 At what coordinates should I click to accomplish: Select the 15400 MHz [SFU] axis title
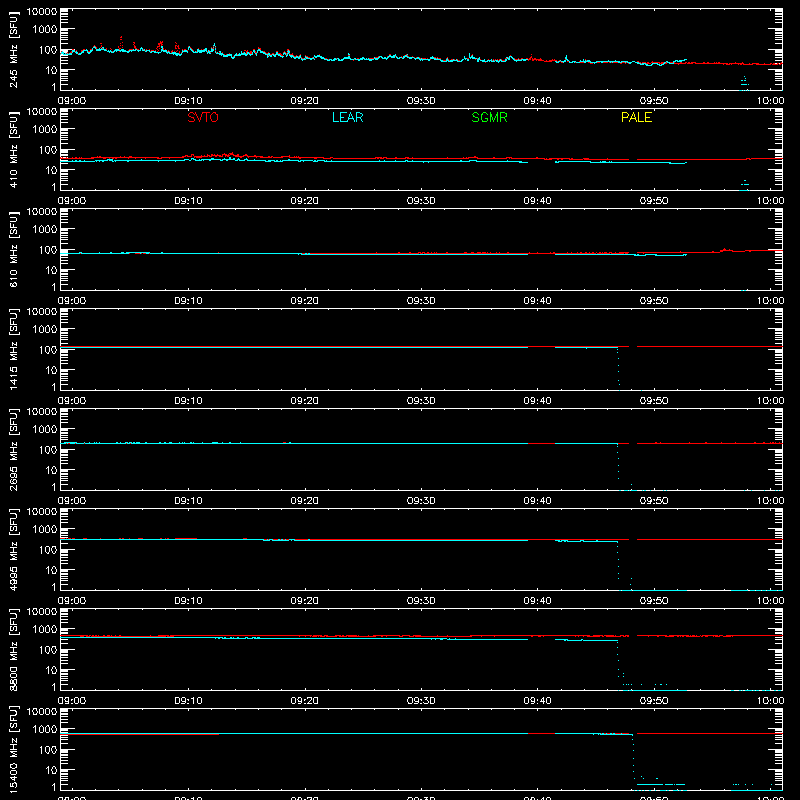point(14,749)
